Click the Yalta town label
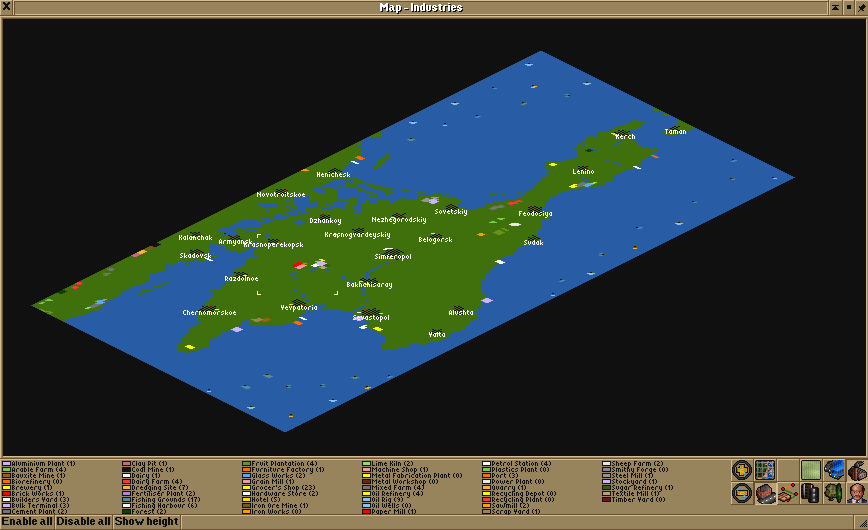Viewport: 868px width, 530px height. [x=437, y=334]
